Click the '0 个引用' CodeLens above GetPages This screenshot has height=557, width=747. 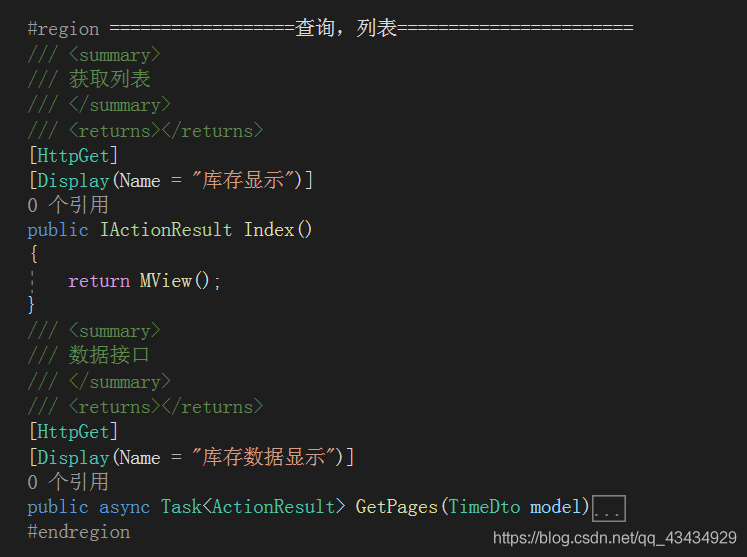point(68,482)
